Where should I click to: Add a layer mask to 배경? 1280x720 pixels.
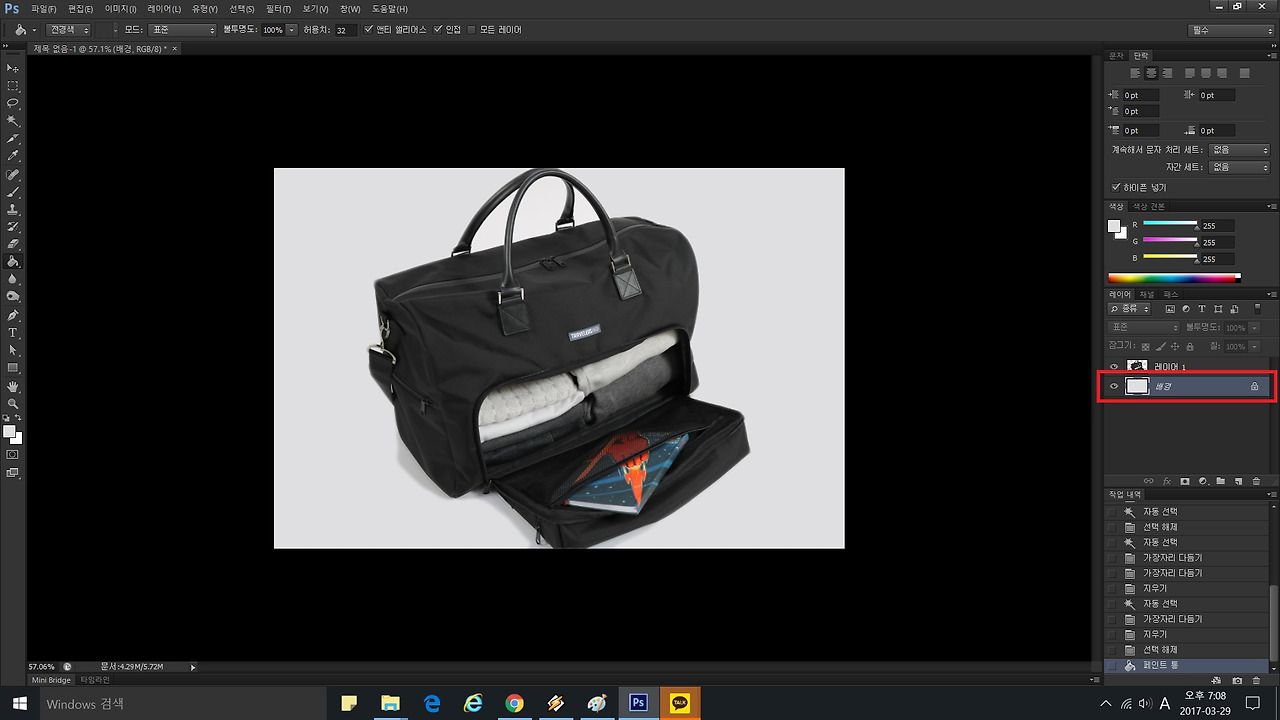tap(1185, 481)
